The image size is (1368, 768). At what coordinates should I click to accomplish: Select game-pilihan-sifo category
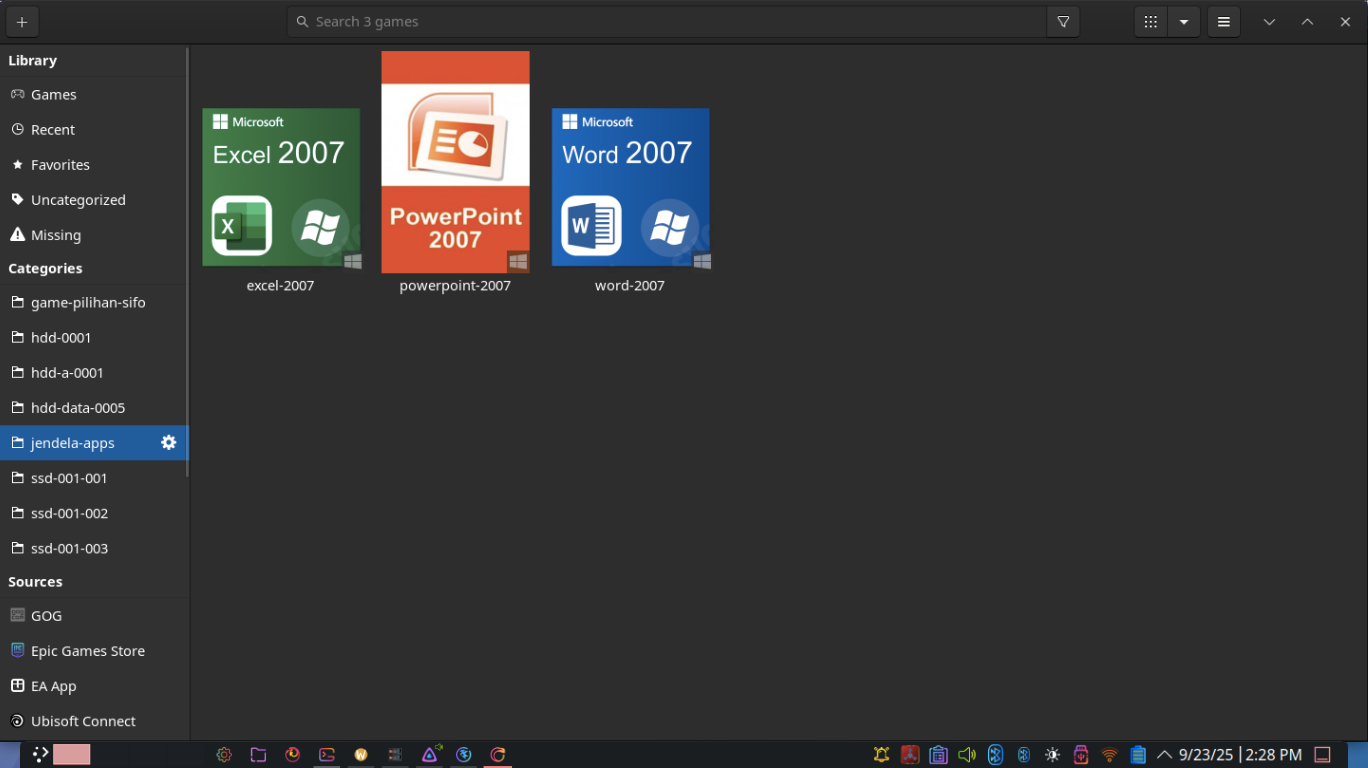[x=94, y=302]
